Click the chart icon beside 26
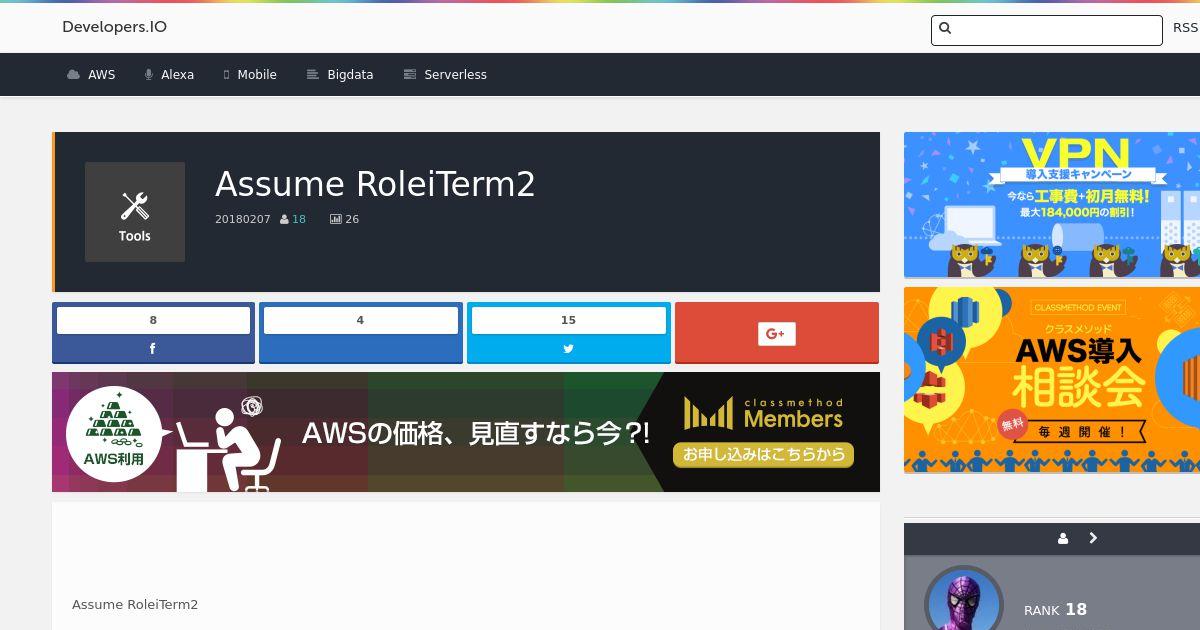Viewport: 1200px width, 630px height. [336, 219]
